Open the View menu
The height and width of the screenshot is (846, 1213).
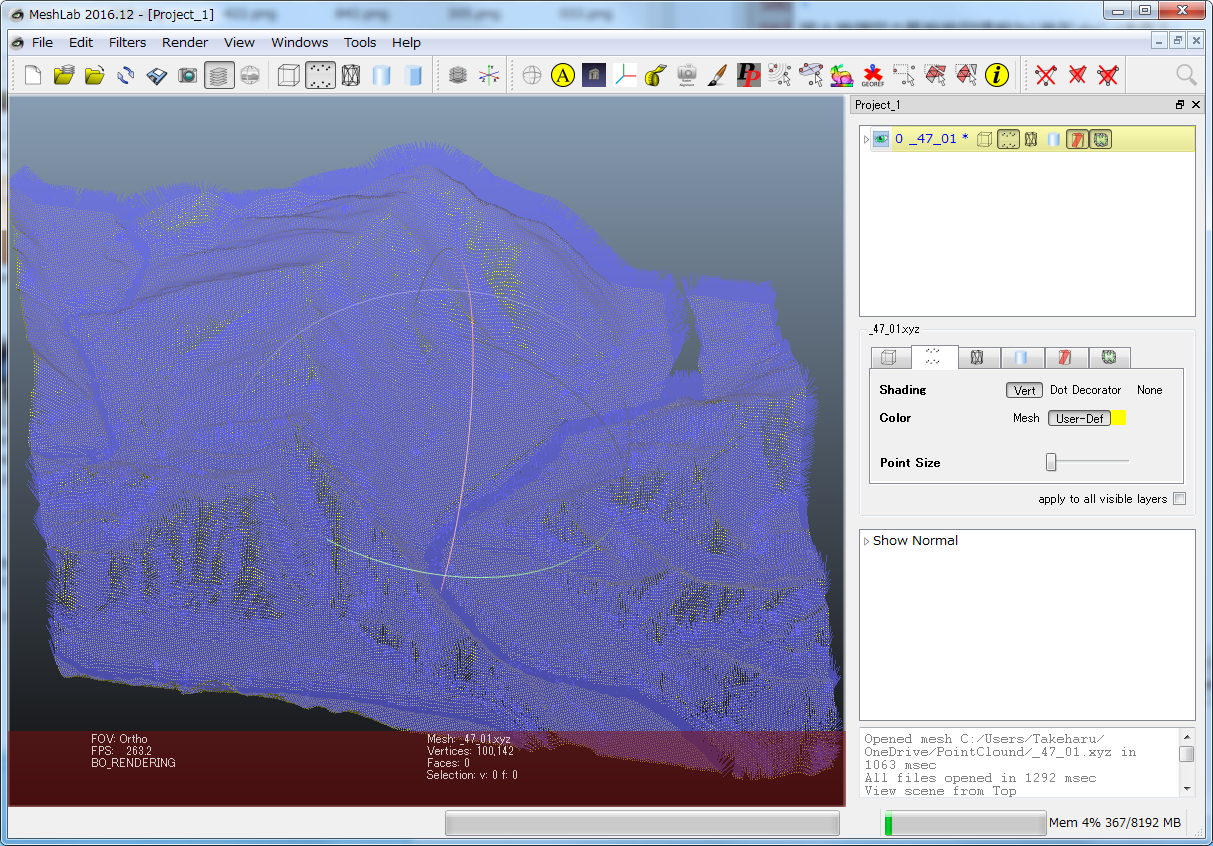tap(239, 42)
